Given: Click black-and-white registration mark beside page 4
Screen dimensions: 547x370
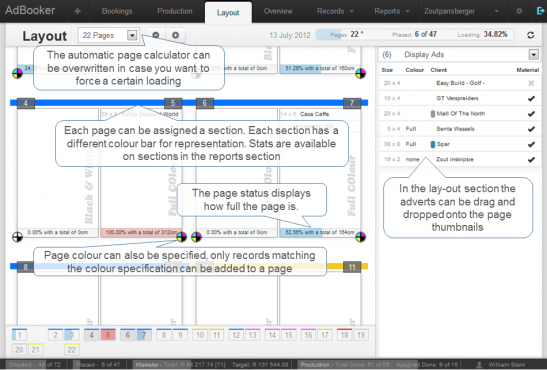Looking at the screenshot, I should coord(17,237).
